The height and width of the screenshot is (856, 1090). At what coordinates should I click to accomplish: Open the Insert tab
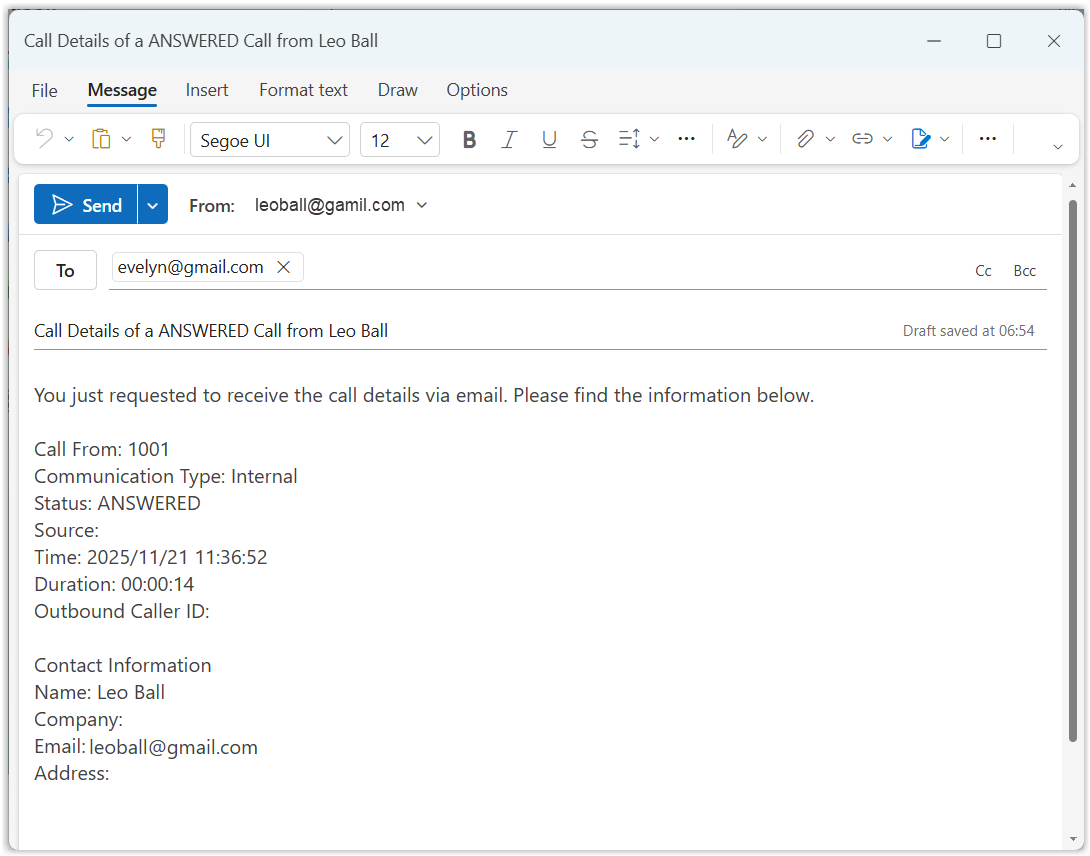(207, 90)
